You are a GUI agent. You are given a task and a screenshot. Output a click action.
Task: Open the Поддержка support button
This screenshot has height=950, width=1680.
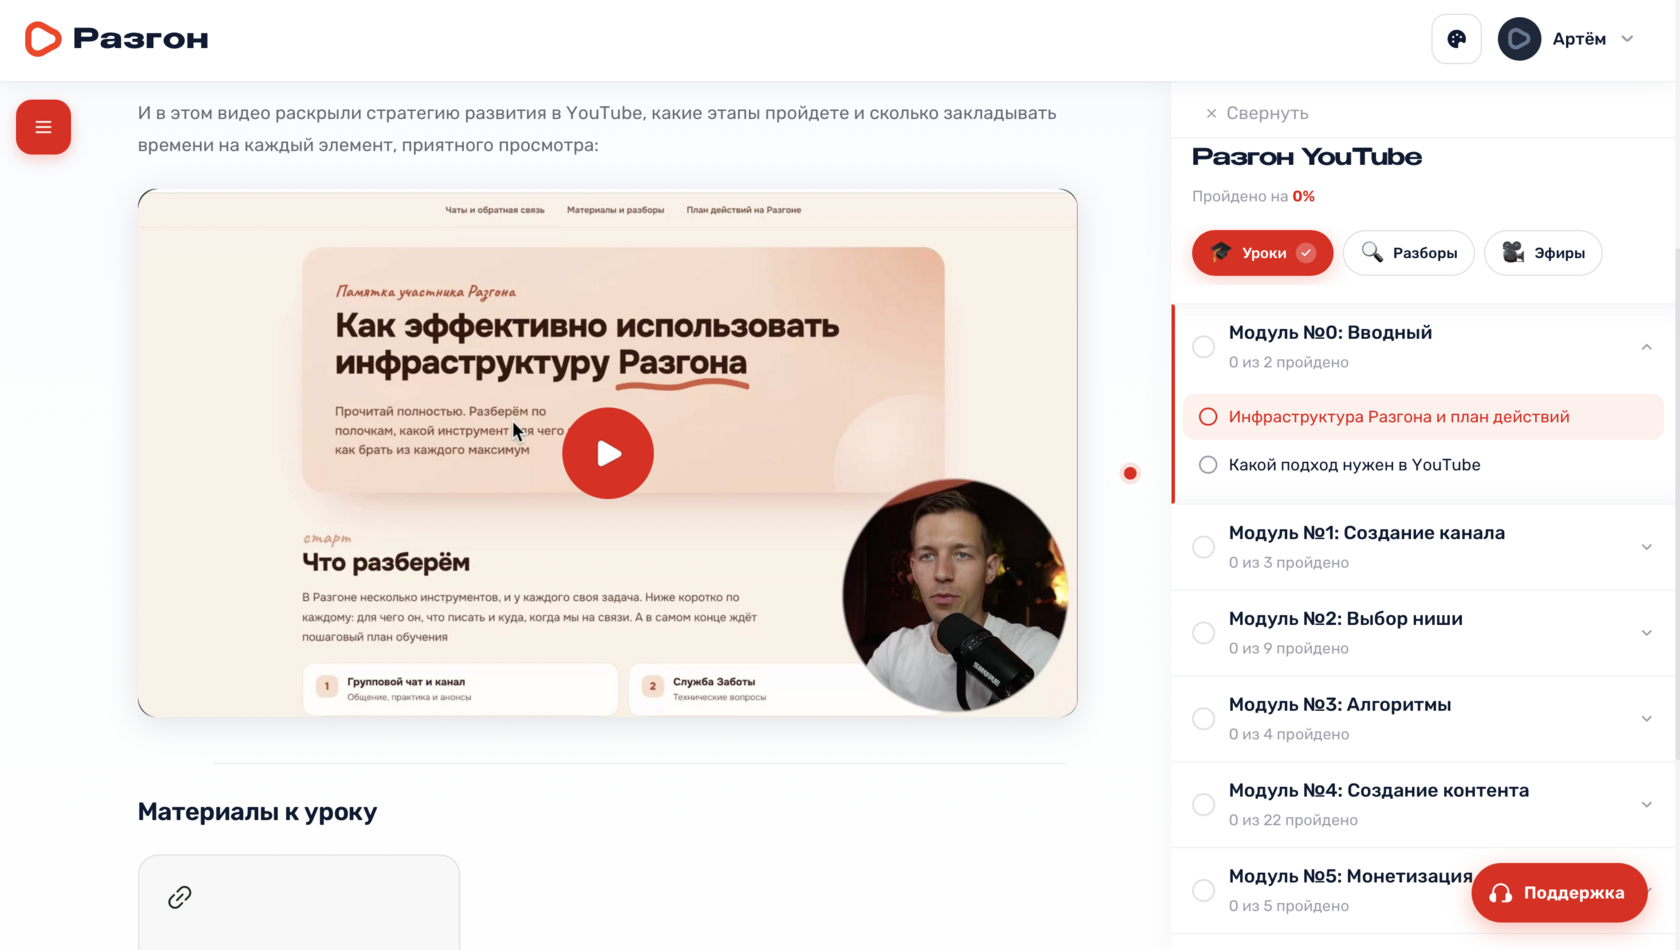coord(1559,893)
